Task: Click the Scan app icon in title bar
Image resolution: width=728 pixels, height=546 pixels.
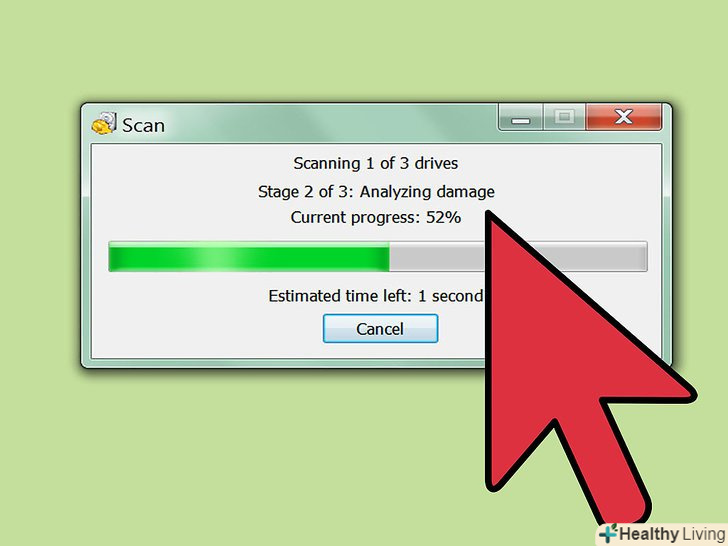Action: tap(104, 124)
